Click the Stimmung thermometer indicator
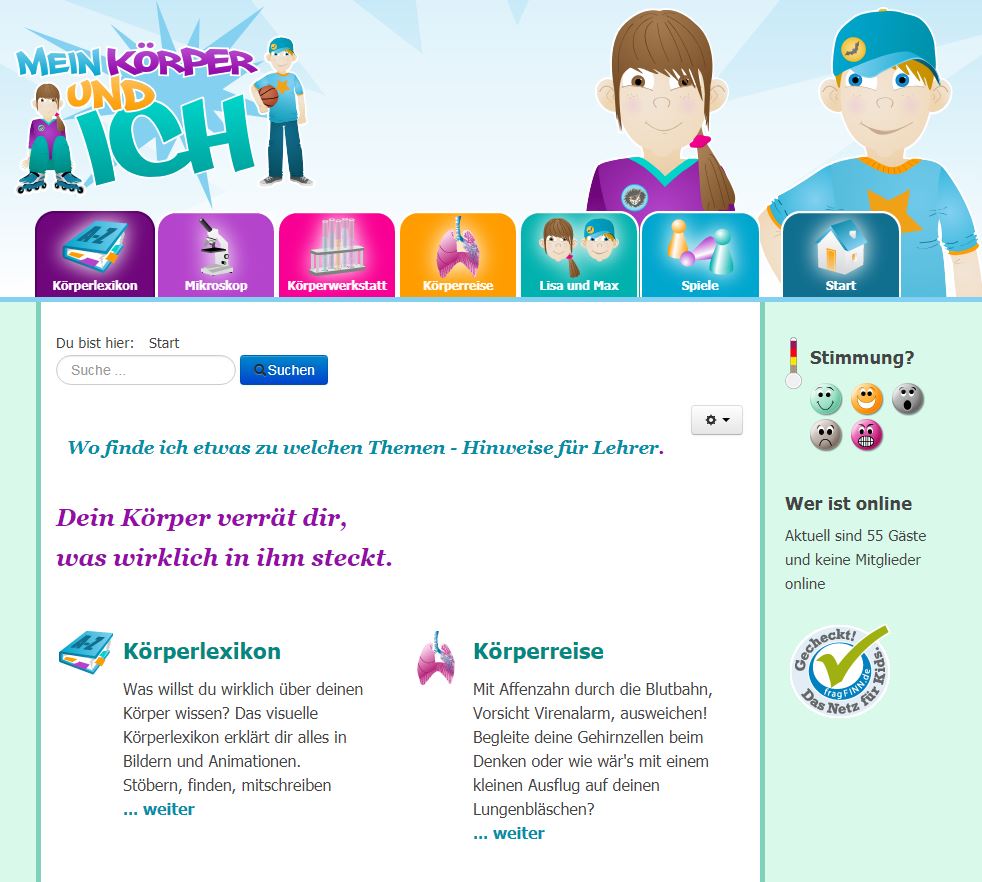The height and width of the screenshot is (882, 982). tap(793, 363)
